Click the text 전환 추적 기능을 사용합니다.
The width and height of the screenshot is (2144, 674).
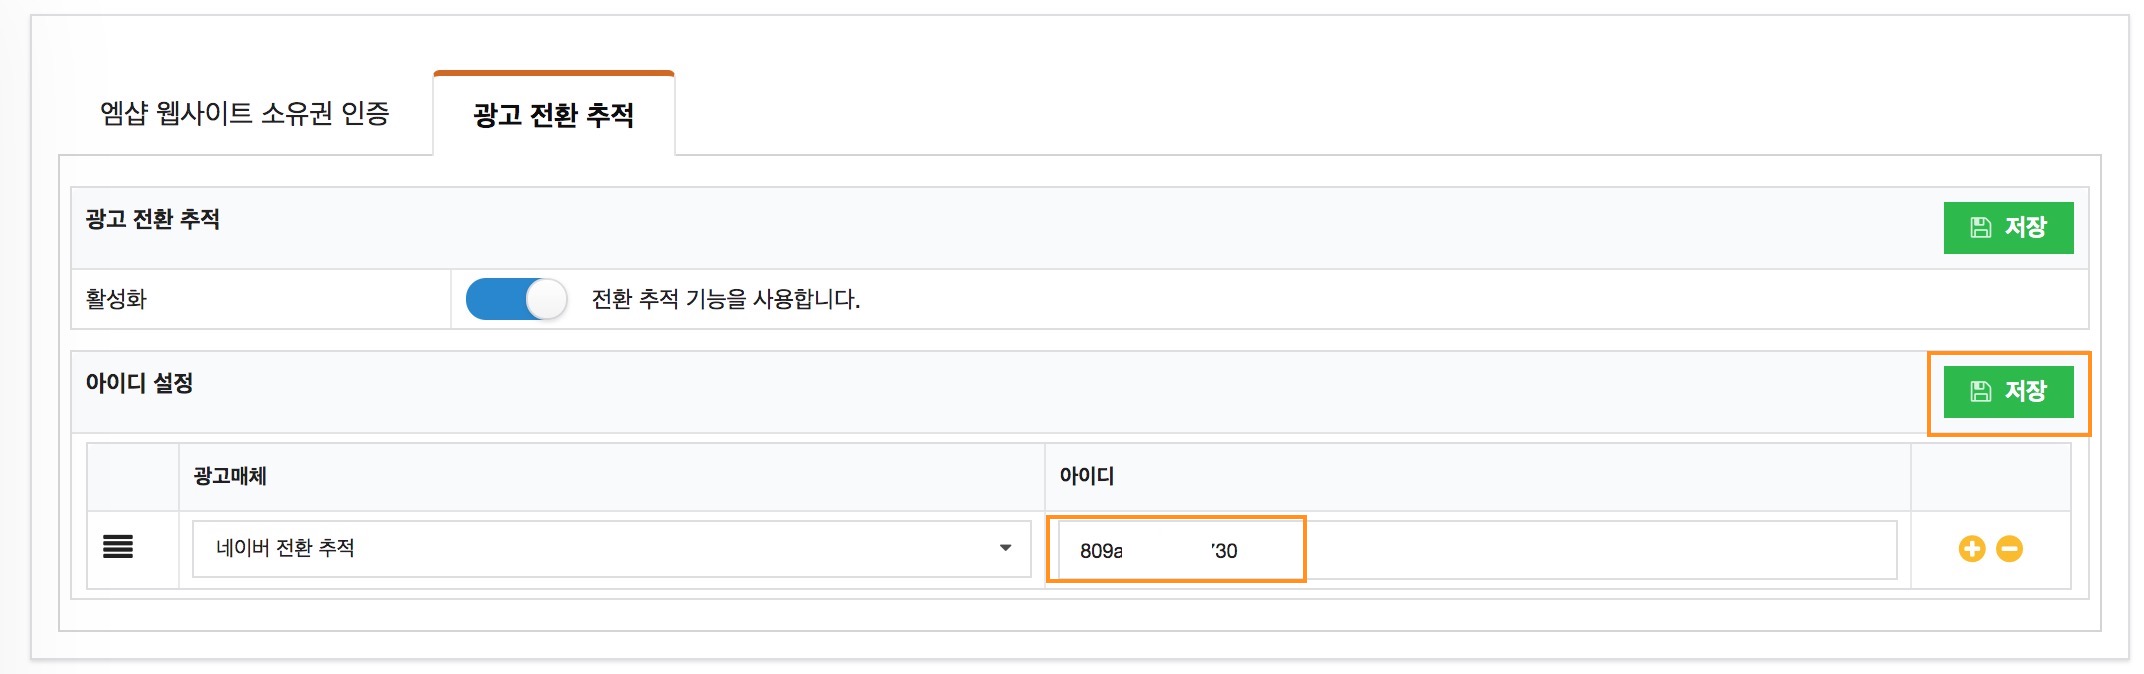pos(726,299)
